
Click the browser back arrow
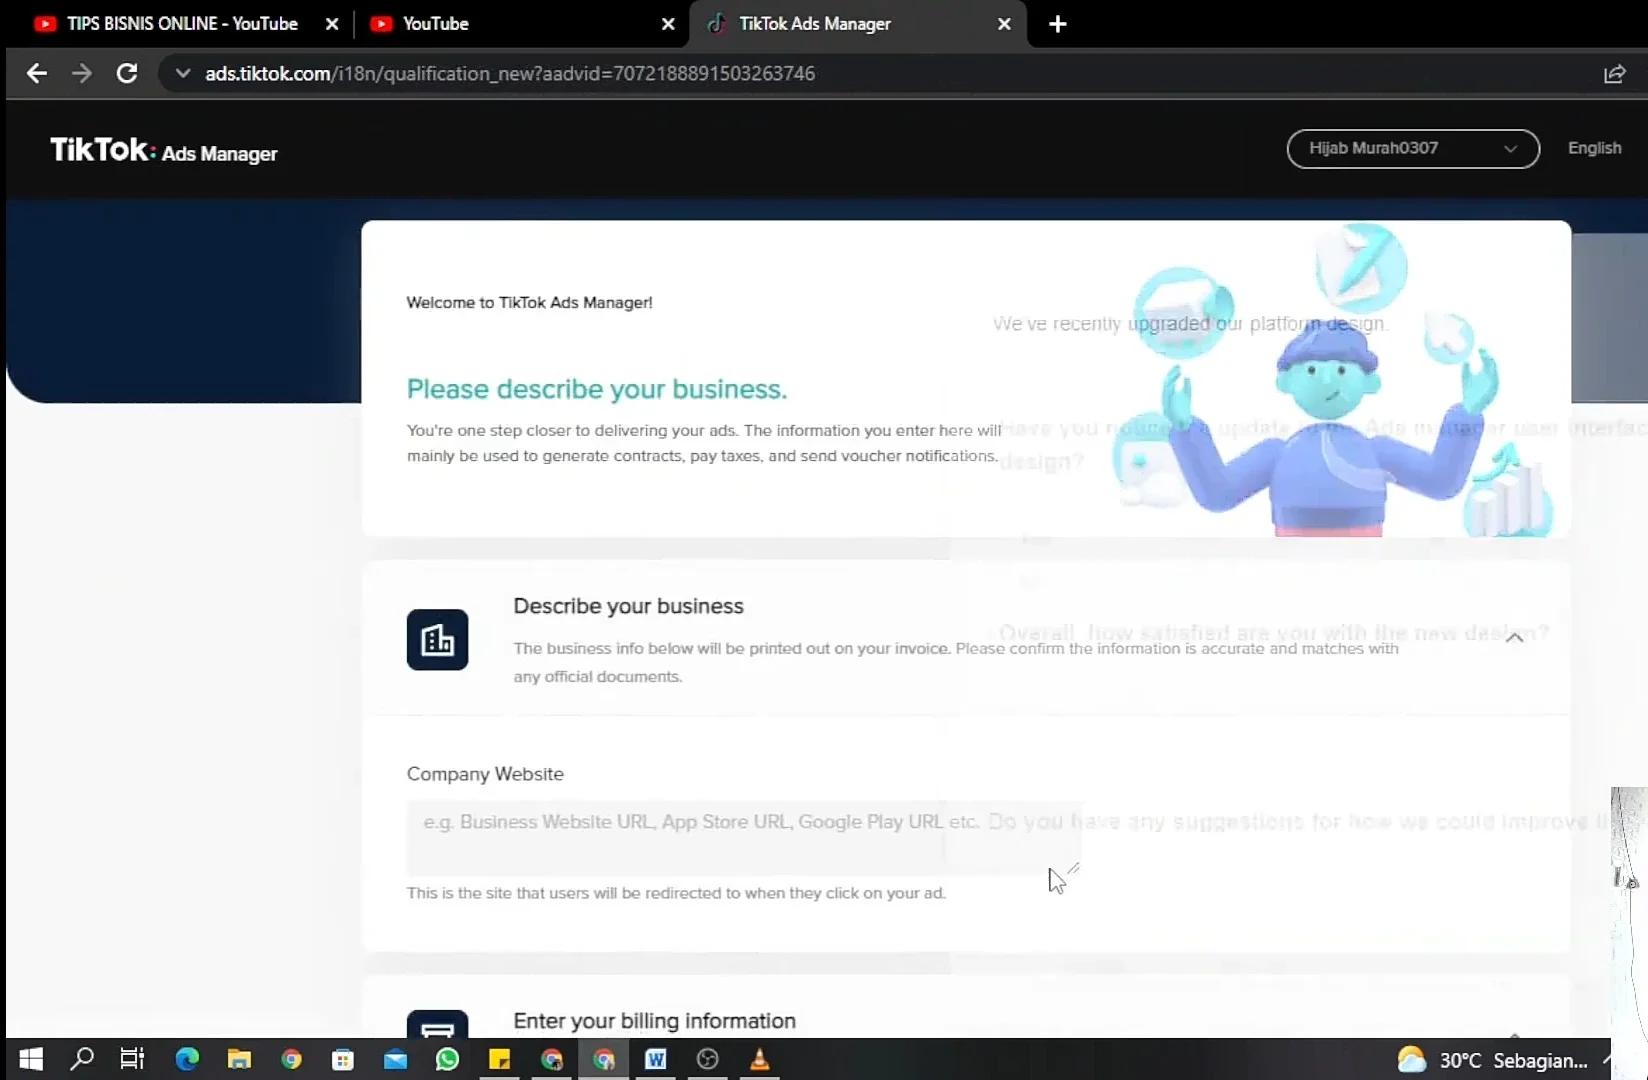coord(37,73)
